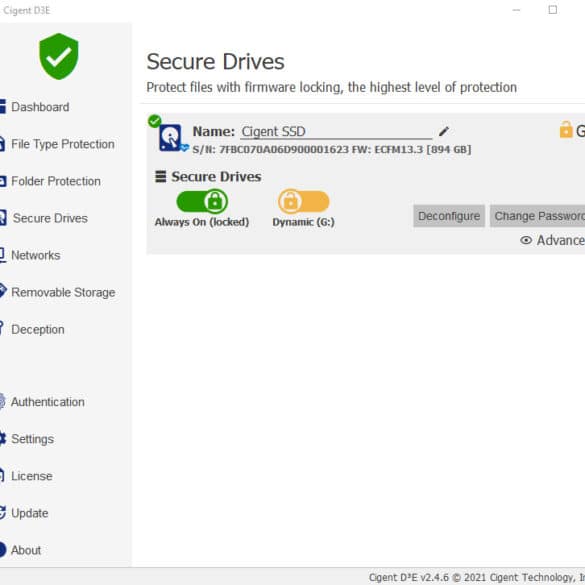Open the Networks section

[36, 255]
